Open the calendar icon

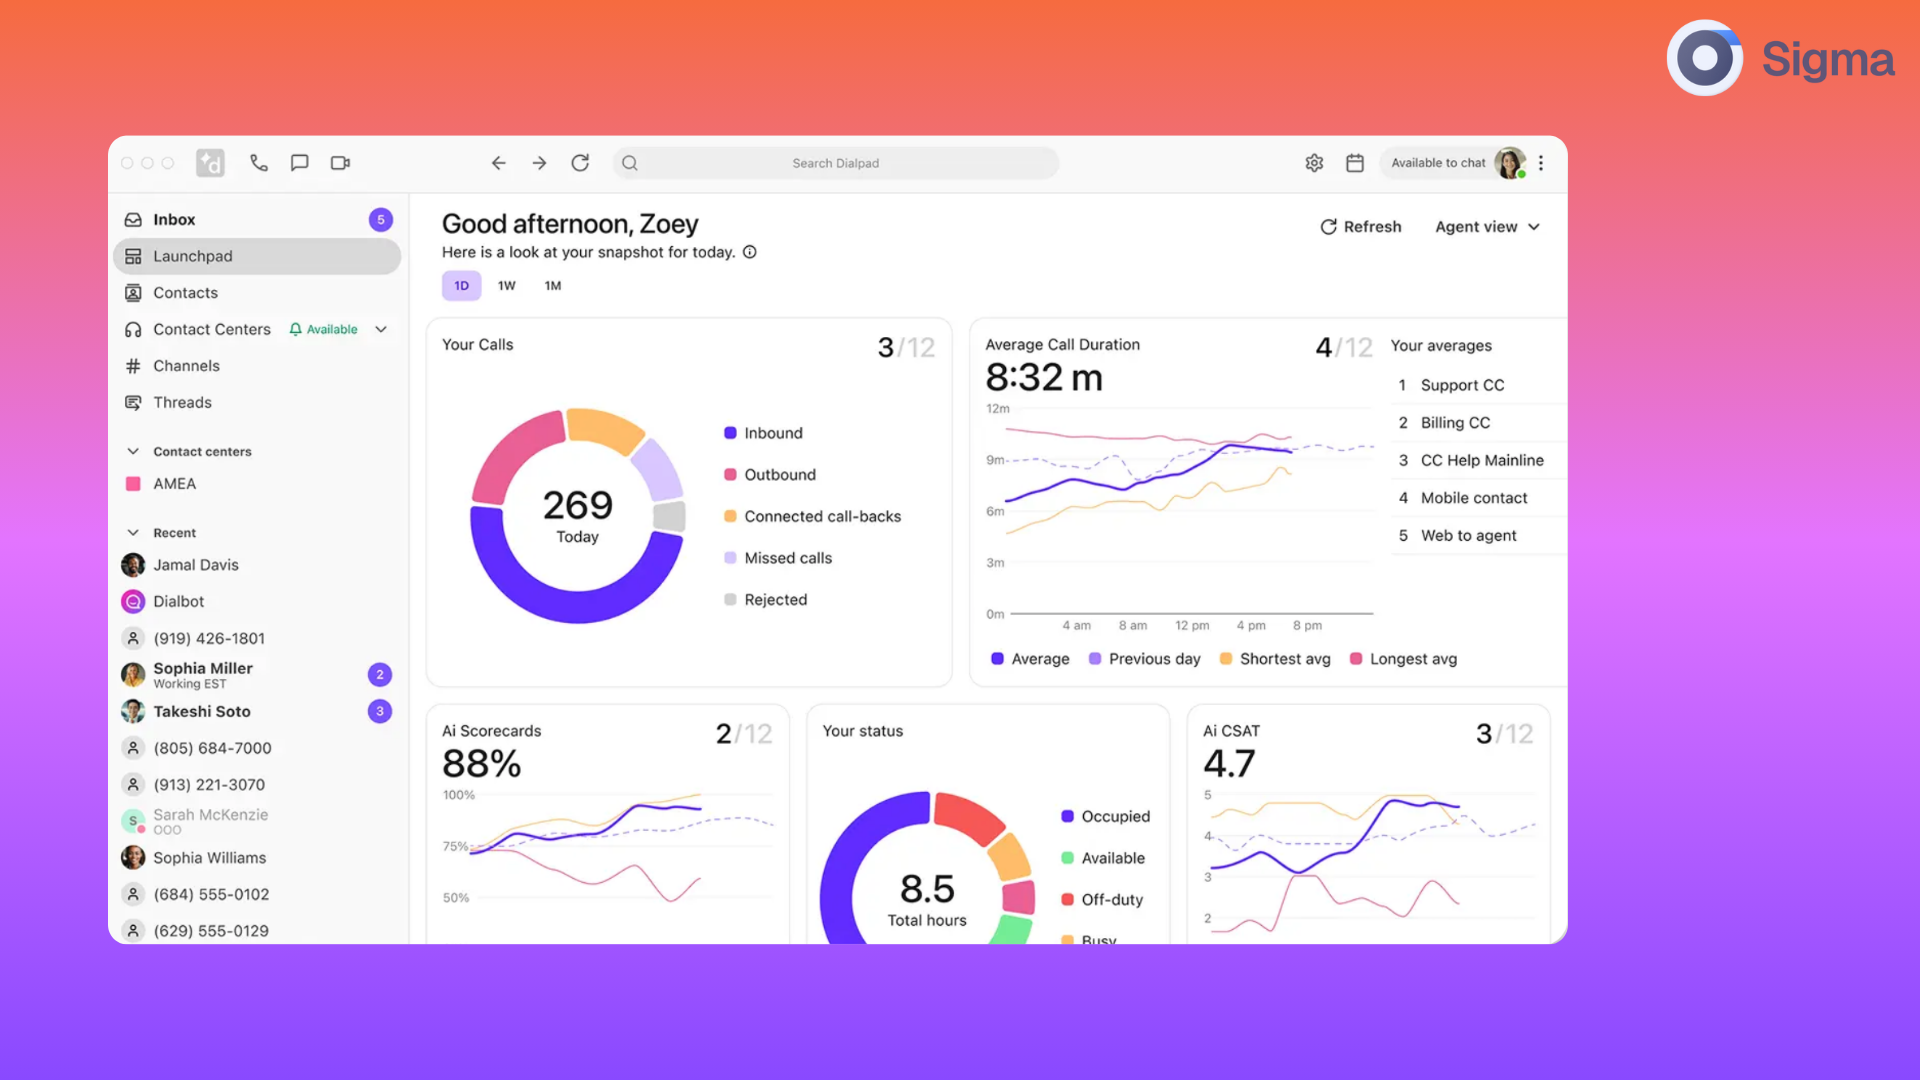pos(1355,163)
